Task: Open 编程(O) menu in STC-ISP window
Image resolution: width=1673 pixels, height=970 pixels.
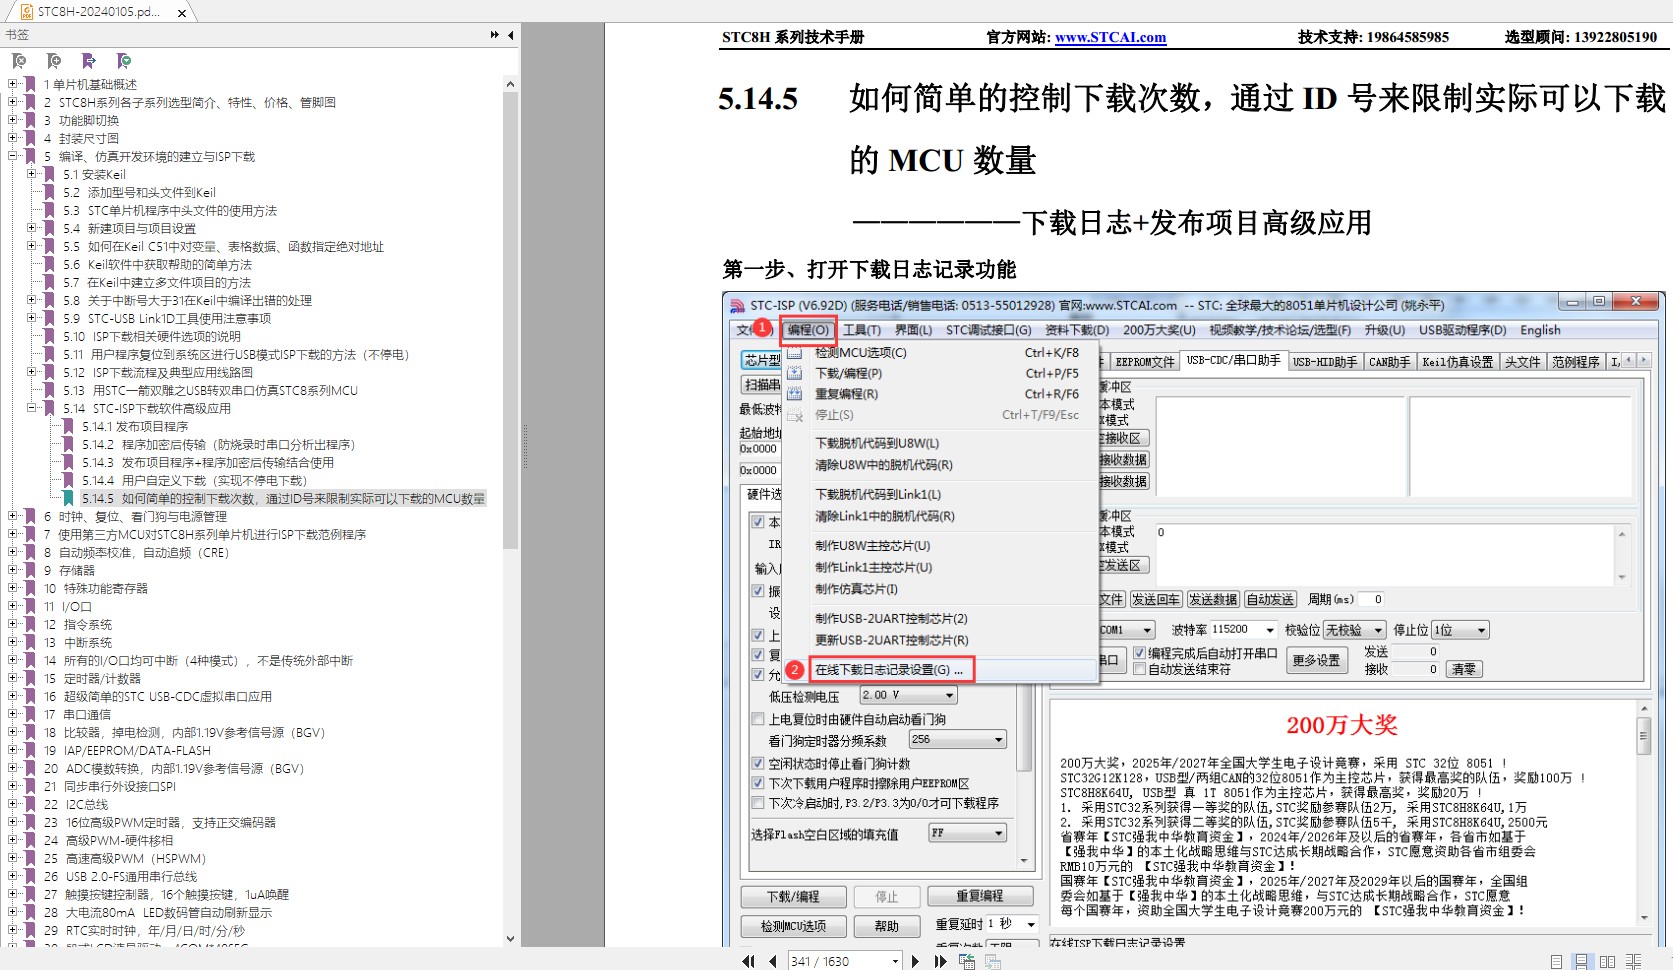Action: pyautogui.click(x=808, y=330)
